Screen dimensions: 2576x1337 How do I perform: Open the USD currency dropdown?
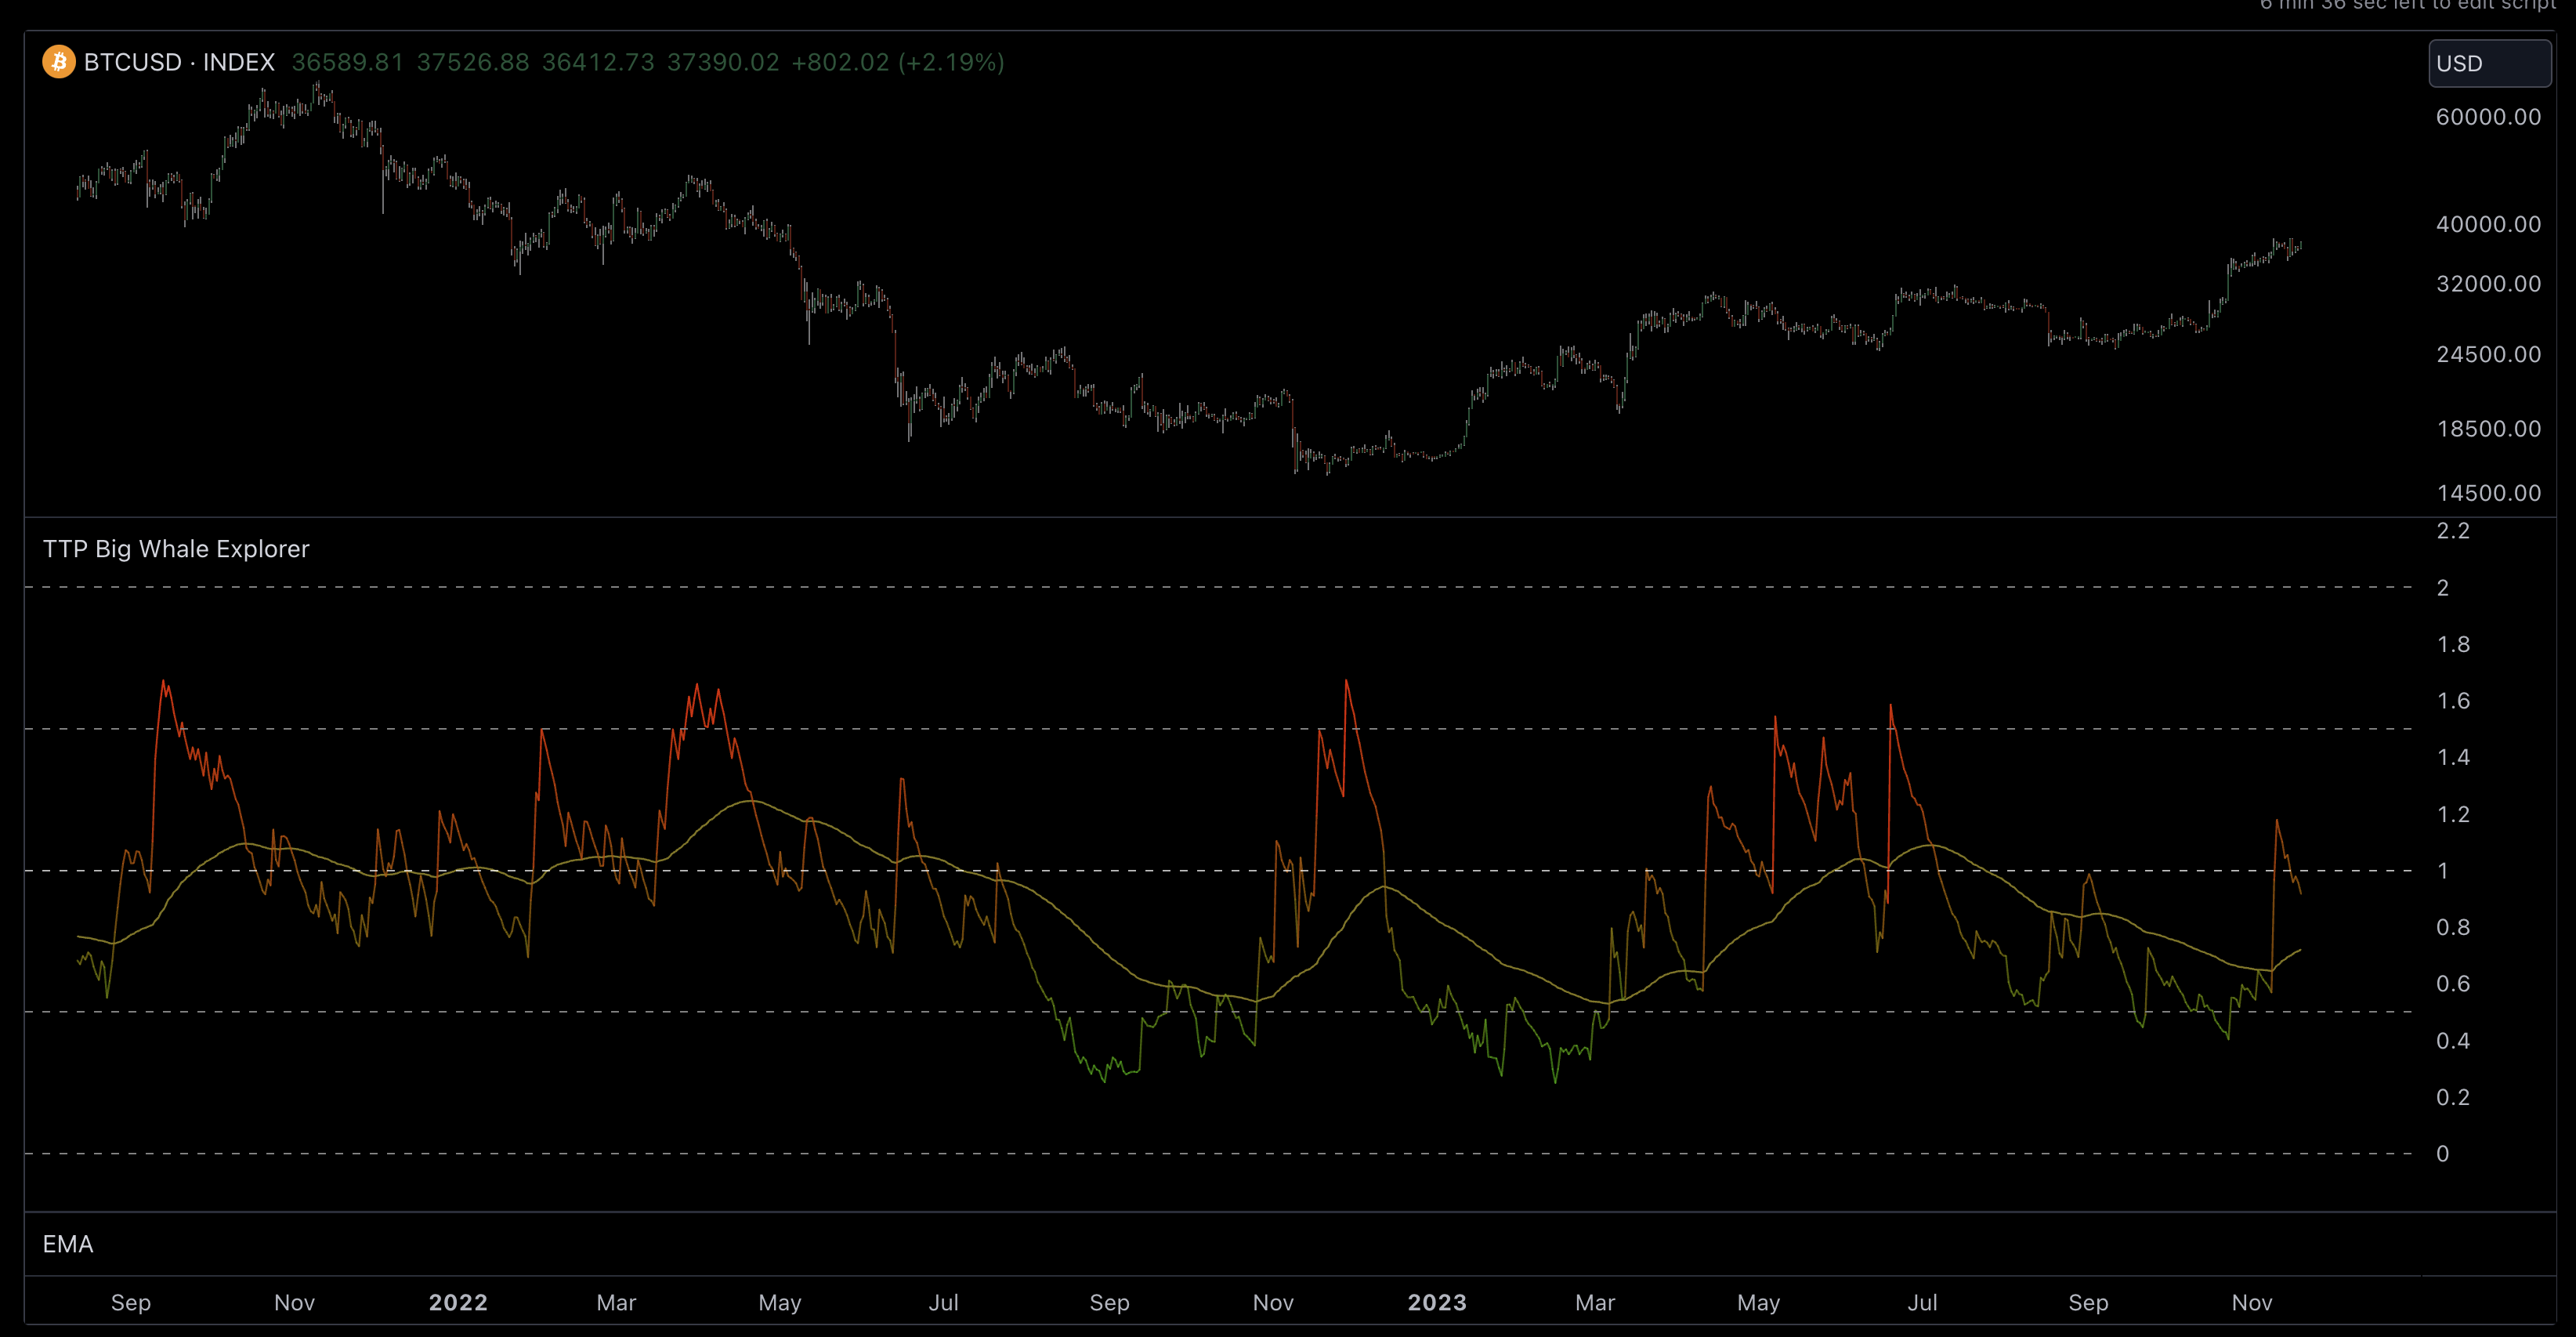[2488, 63]
